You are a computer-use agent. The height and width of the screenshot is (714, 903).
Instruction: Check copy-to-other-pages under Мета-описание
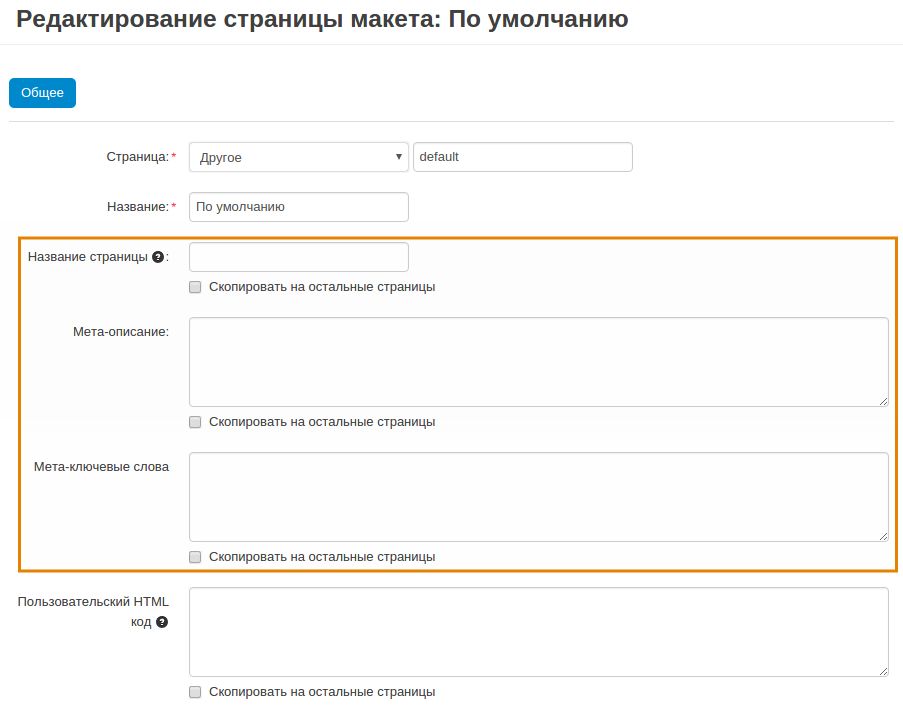coord(195,422)
